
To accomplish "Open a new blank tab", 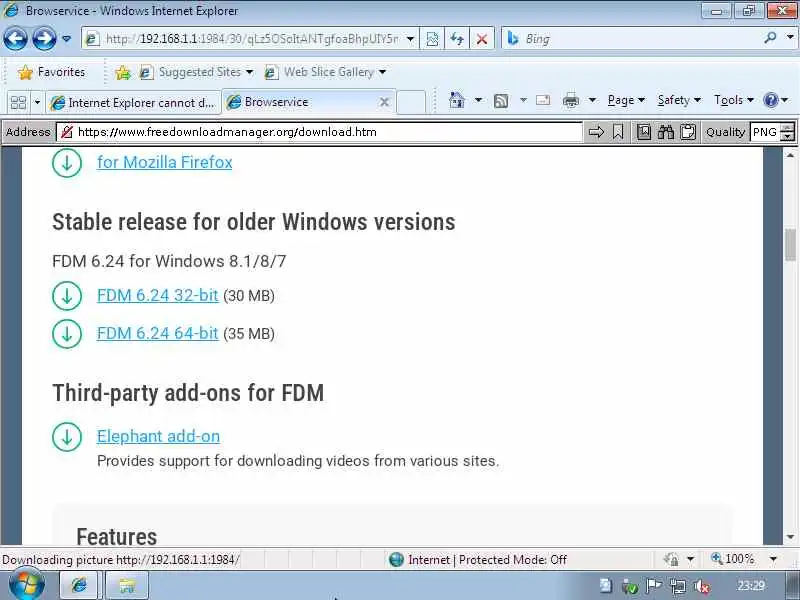I will click(411, 102).
